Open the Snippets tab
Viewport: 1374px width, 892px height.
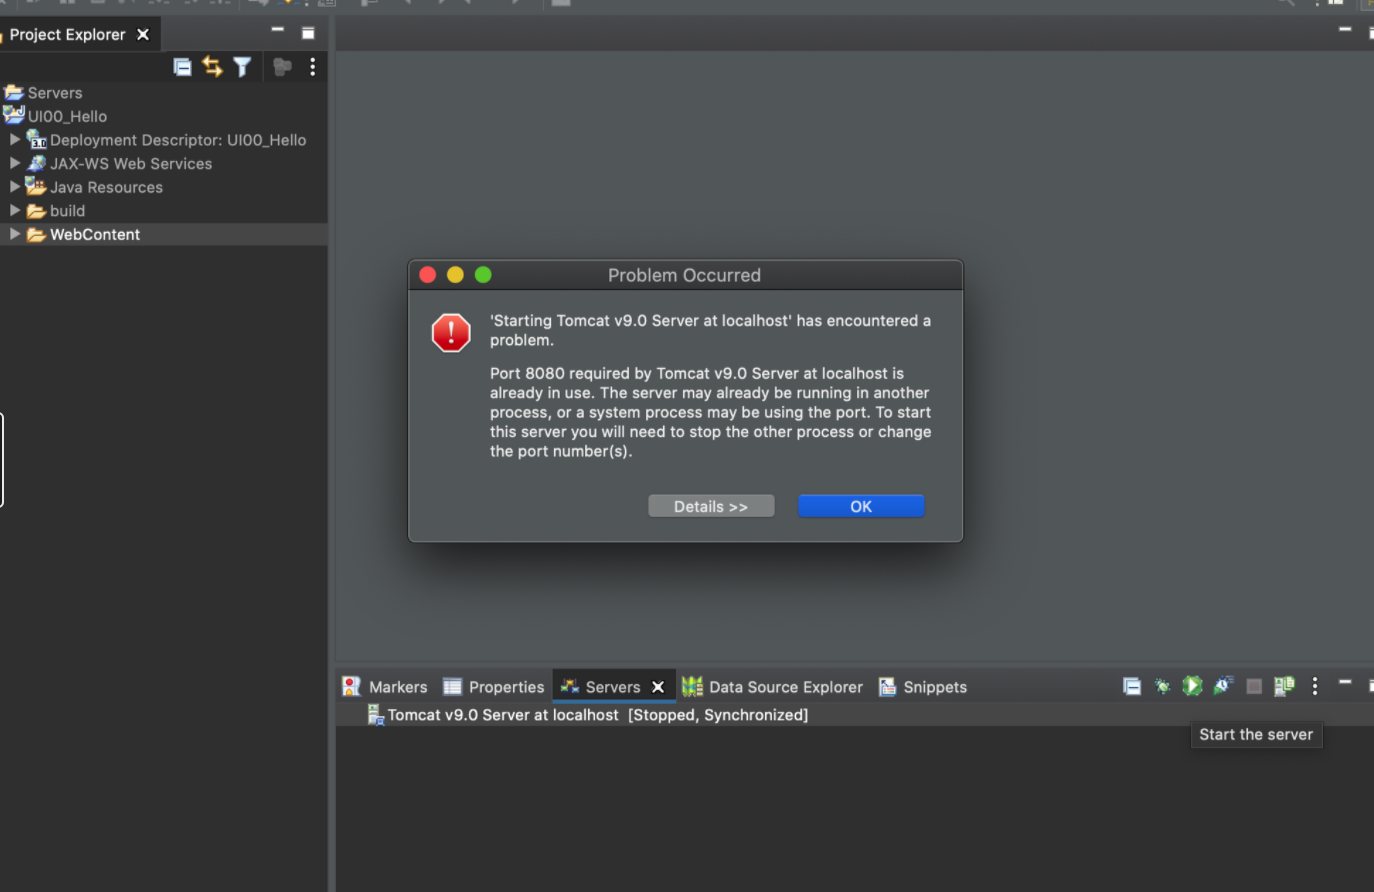pos(923,687)
